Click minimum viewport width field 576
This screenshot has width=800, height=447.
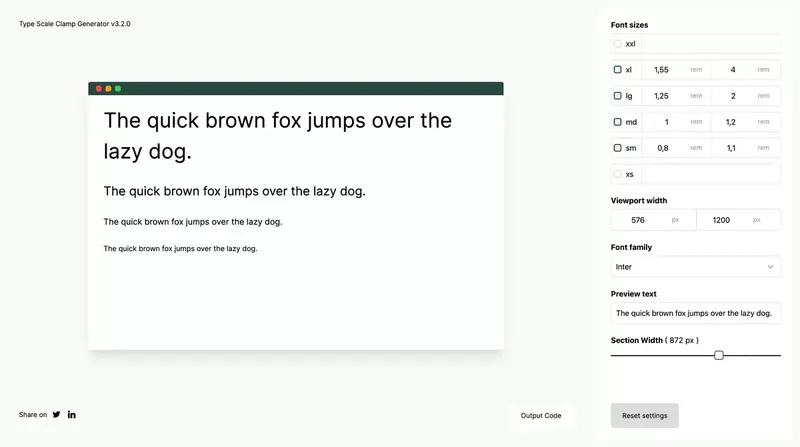tap(653, 220)
